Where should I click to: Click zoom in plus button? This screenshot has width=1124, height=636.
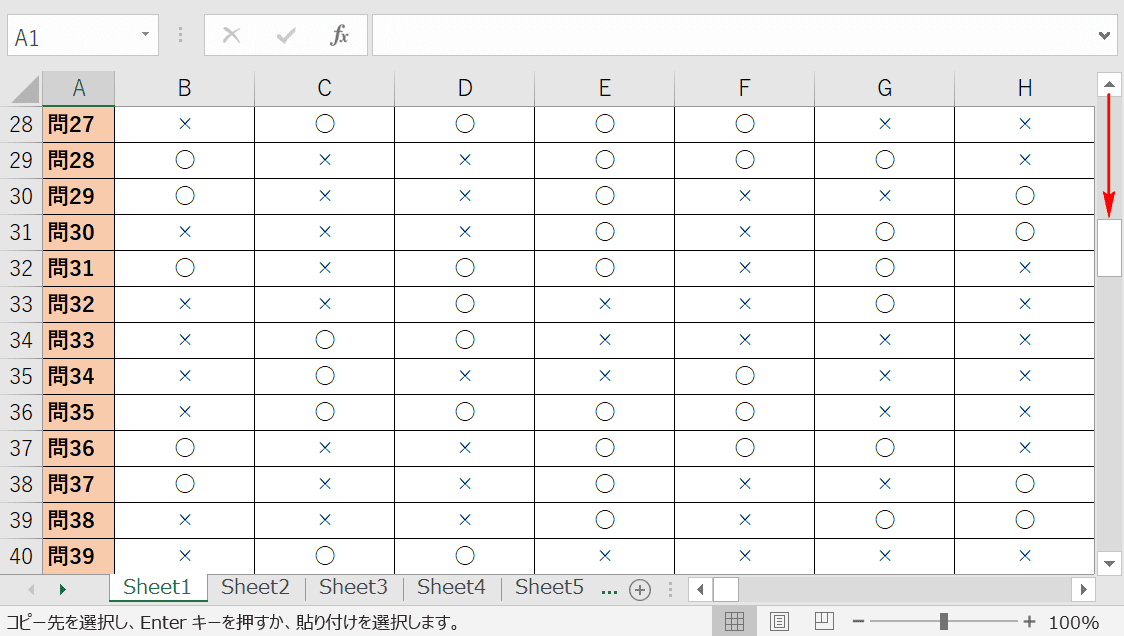[x=1029, y=622]
